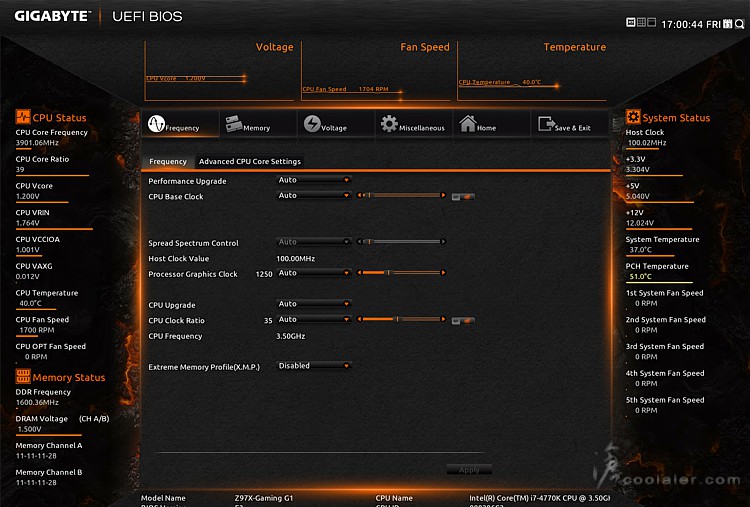Click the CPU Frequency 3.50GHz value
The image size is (750, 507).
click(x=291, y=336)
